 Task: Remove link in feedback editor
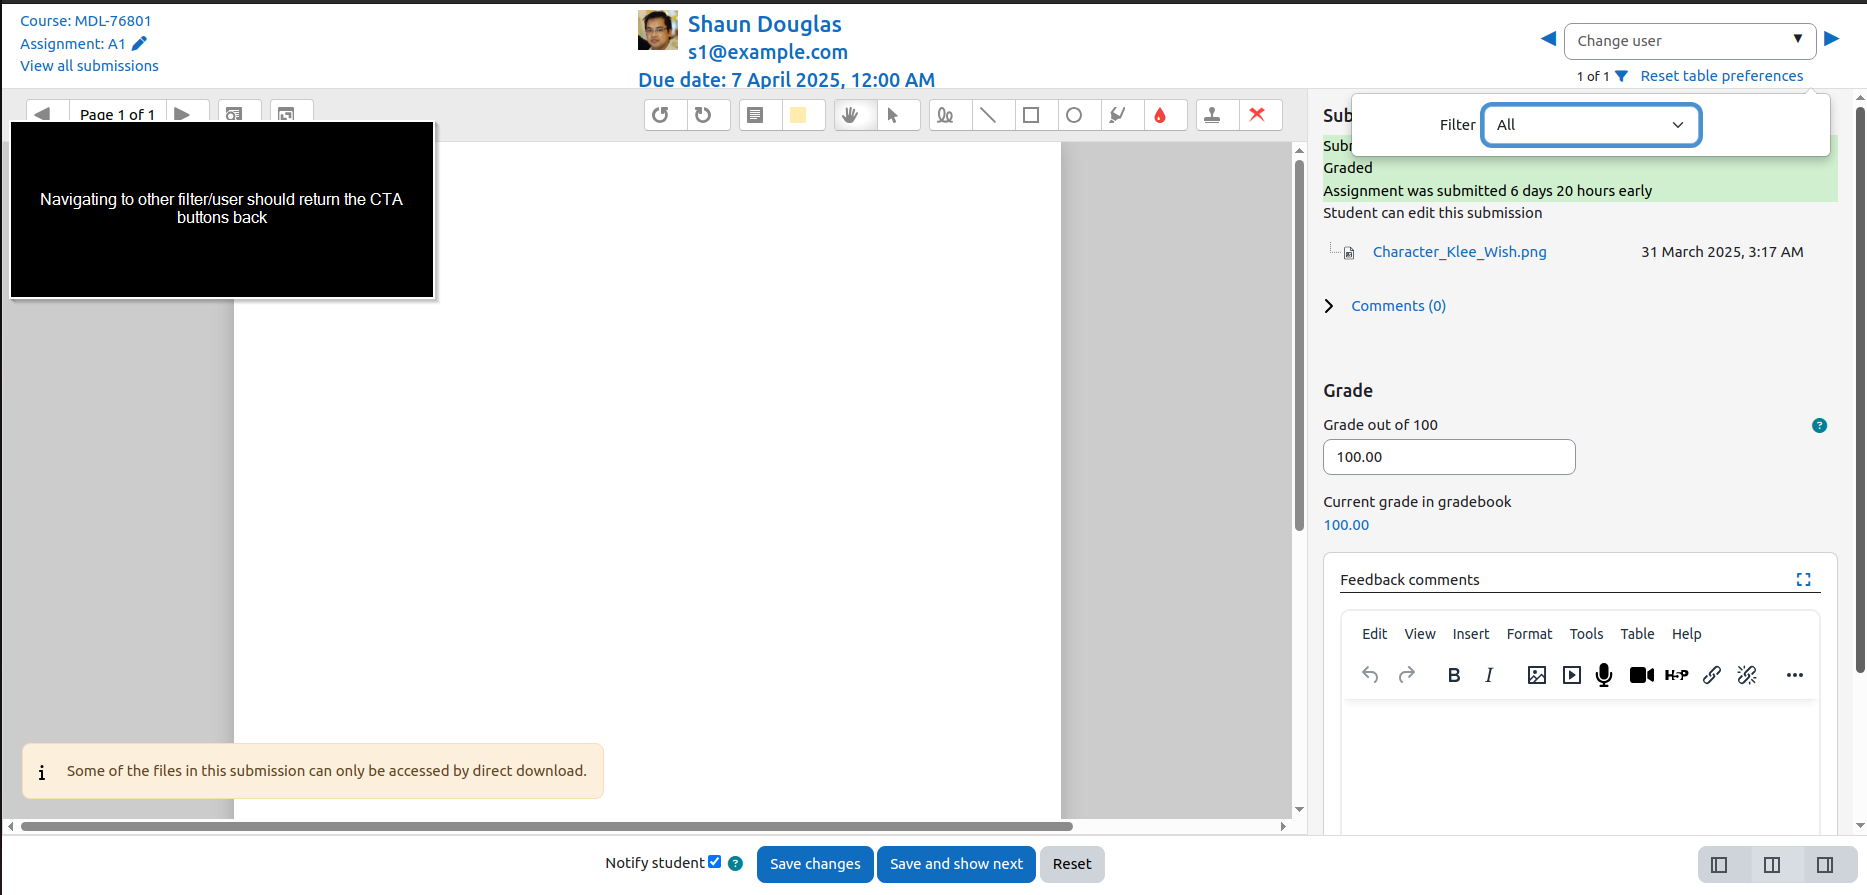pos(1747,675)
